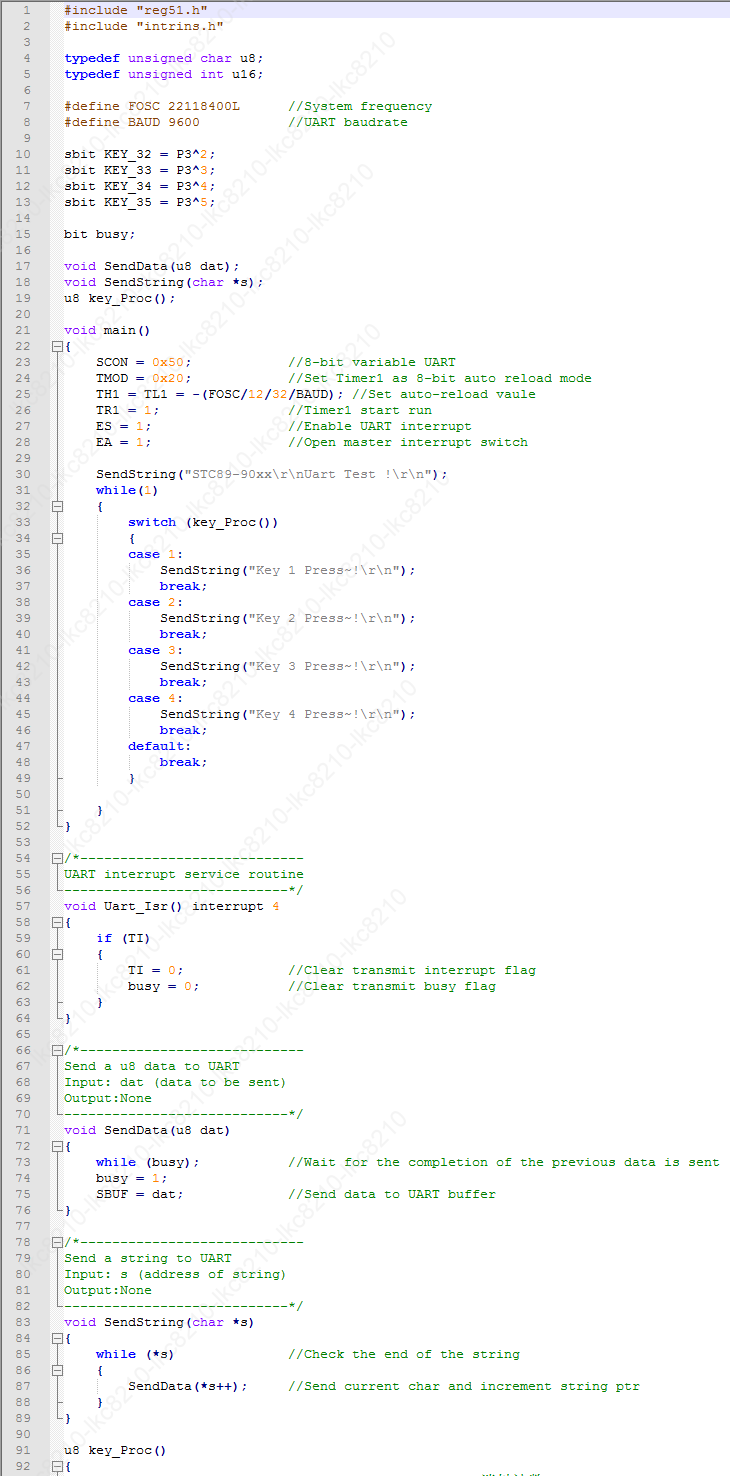Collapse the SendData function body fold at line 72

tap(56, 1146)
